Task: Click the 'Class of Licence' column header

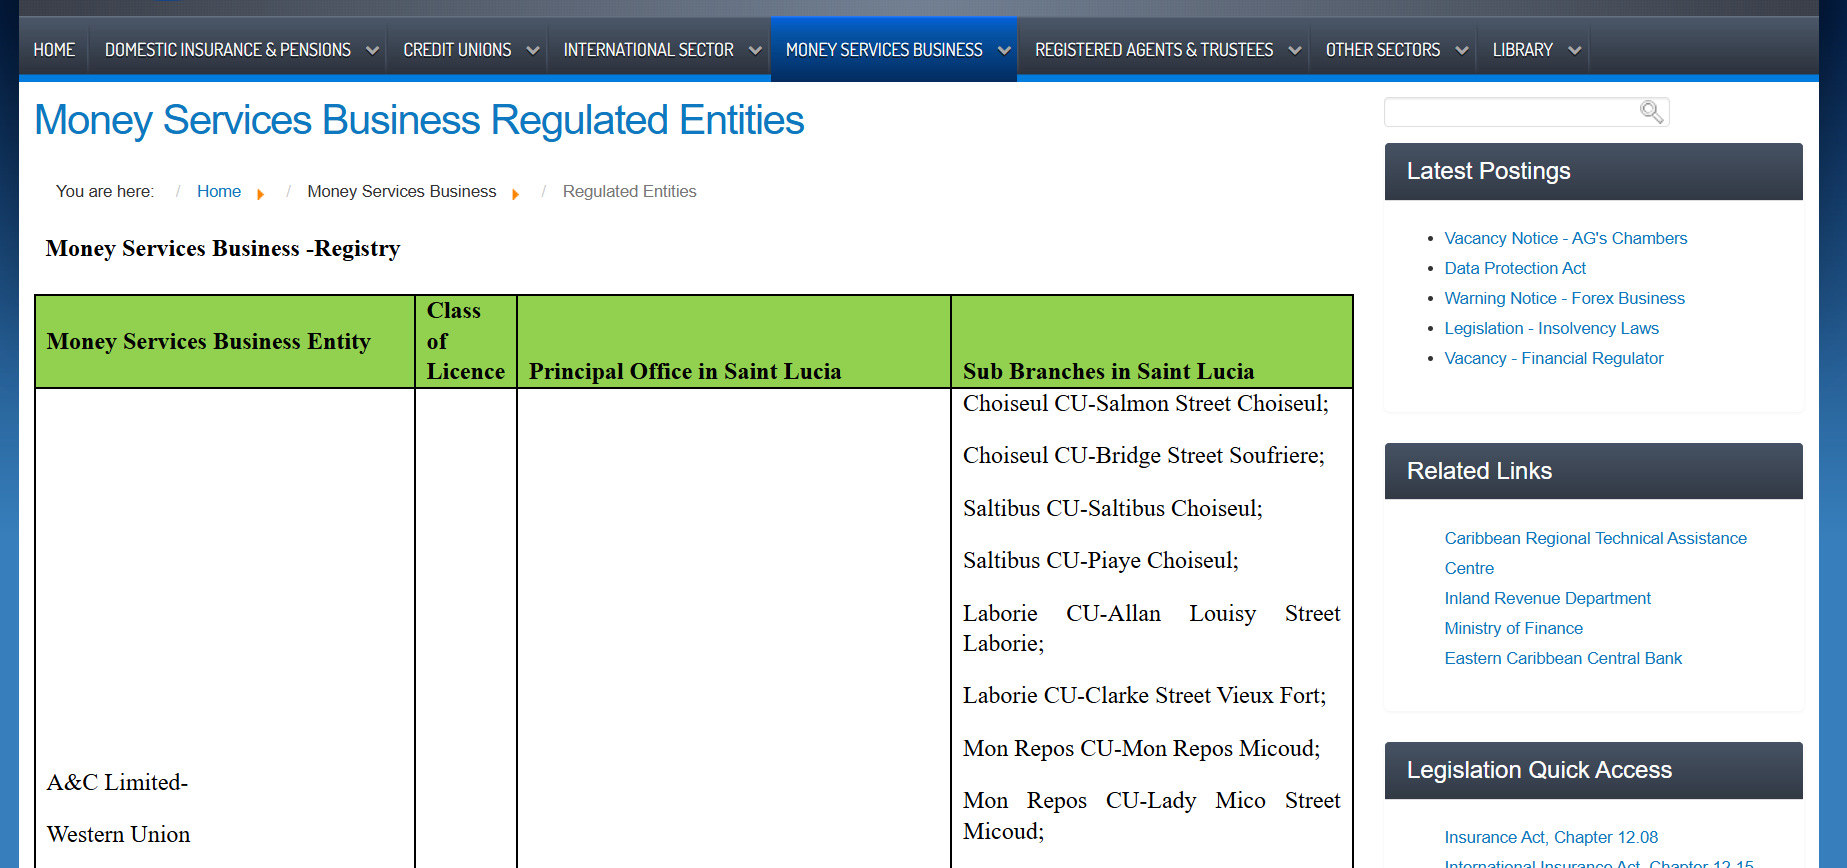Action: tap(466, 341)
